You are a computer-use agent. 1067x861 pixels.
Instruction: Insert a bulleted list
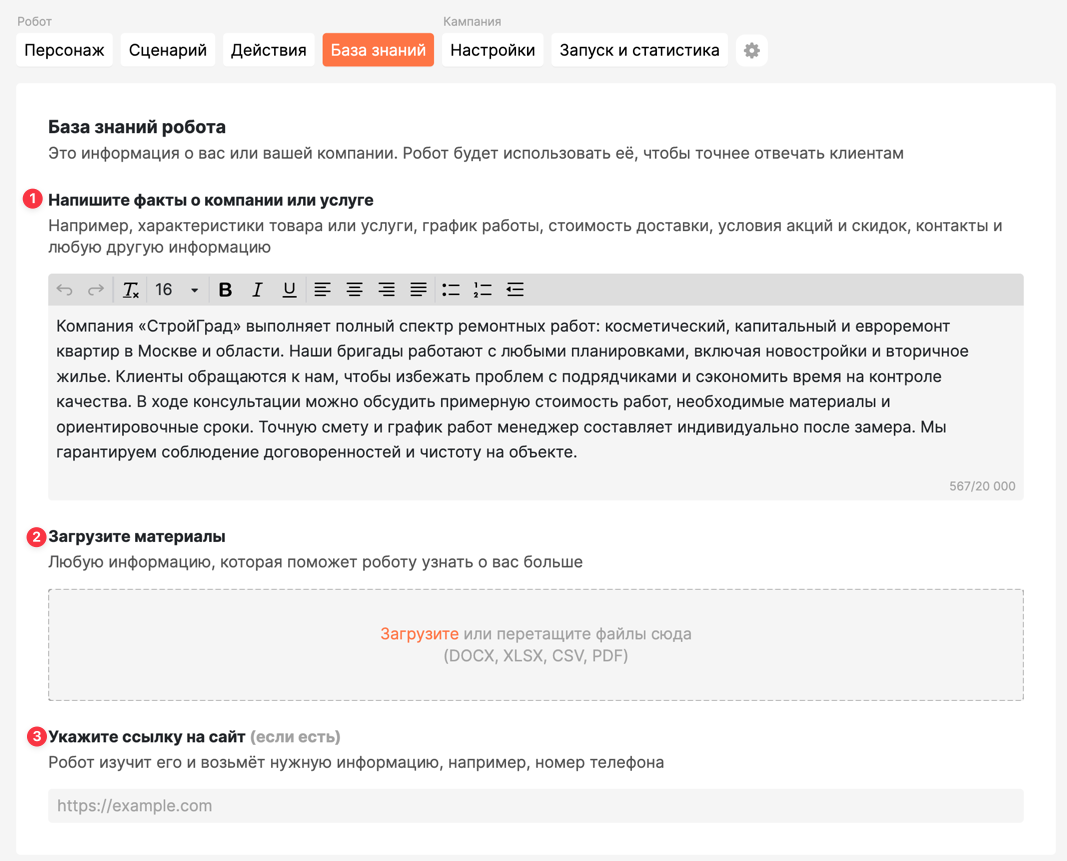[450, 290]
